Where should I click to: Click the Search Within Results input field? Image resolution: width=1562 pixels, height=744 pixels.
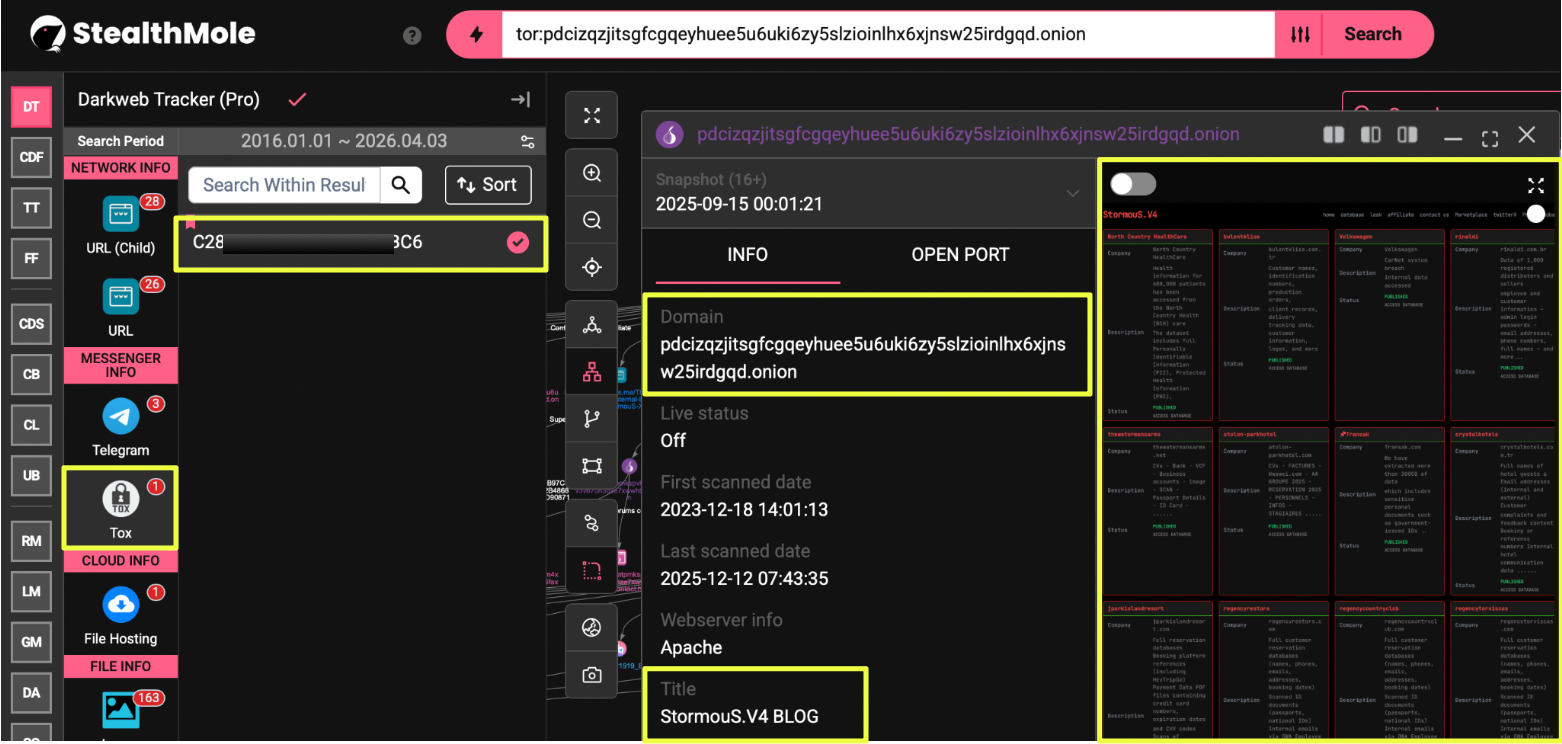(x=284, y=185)
